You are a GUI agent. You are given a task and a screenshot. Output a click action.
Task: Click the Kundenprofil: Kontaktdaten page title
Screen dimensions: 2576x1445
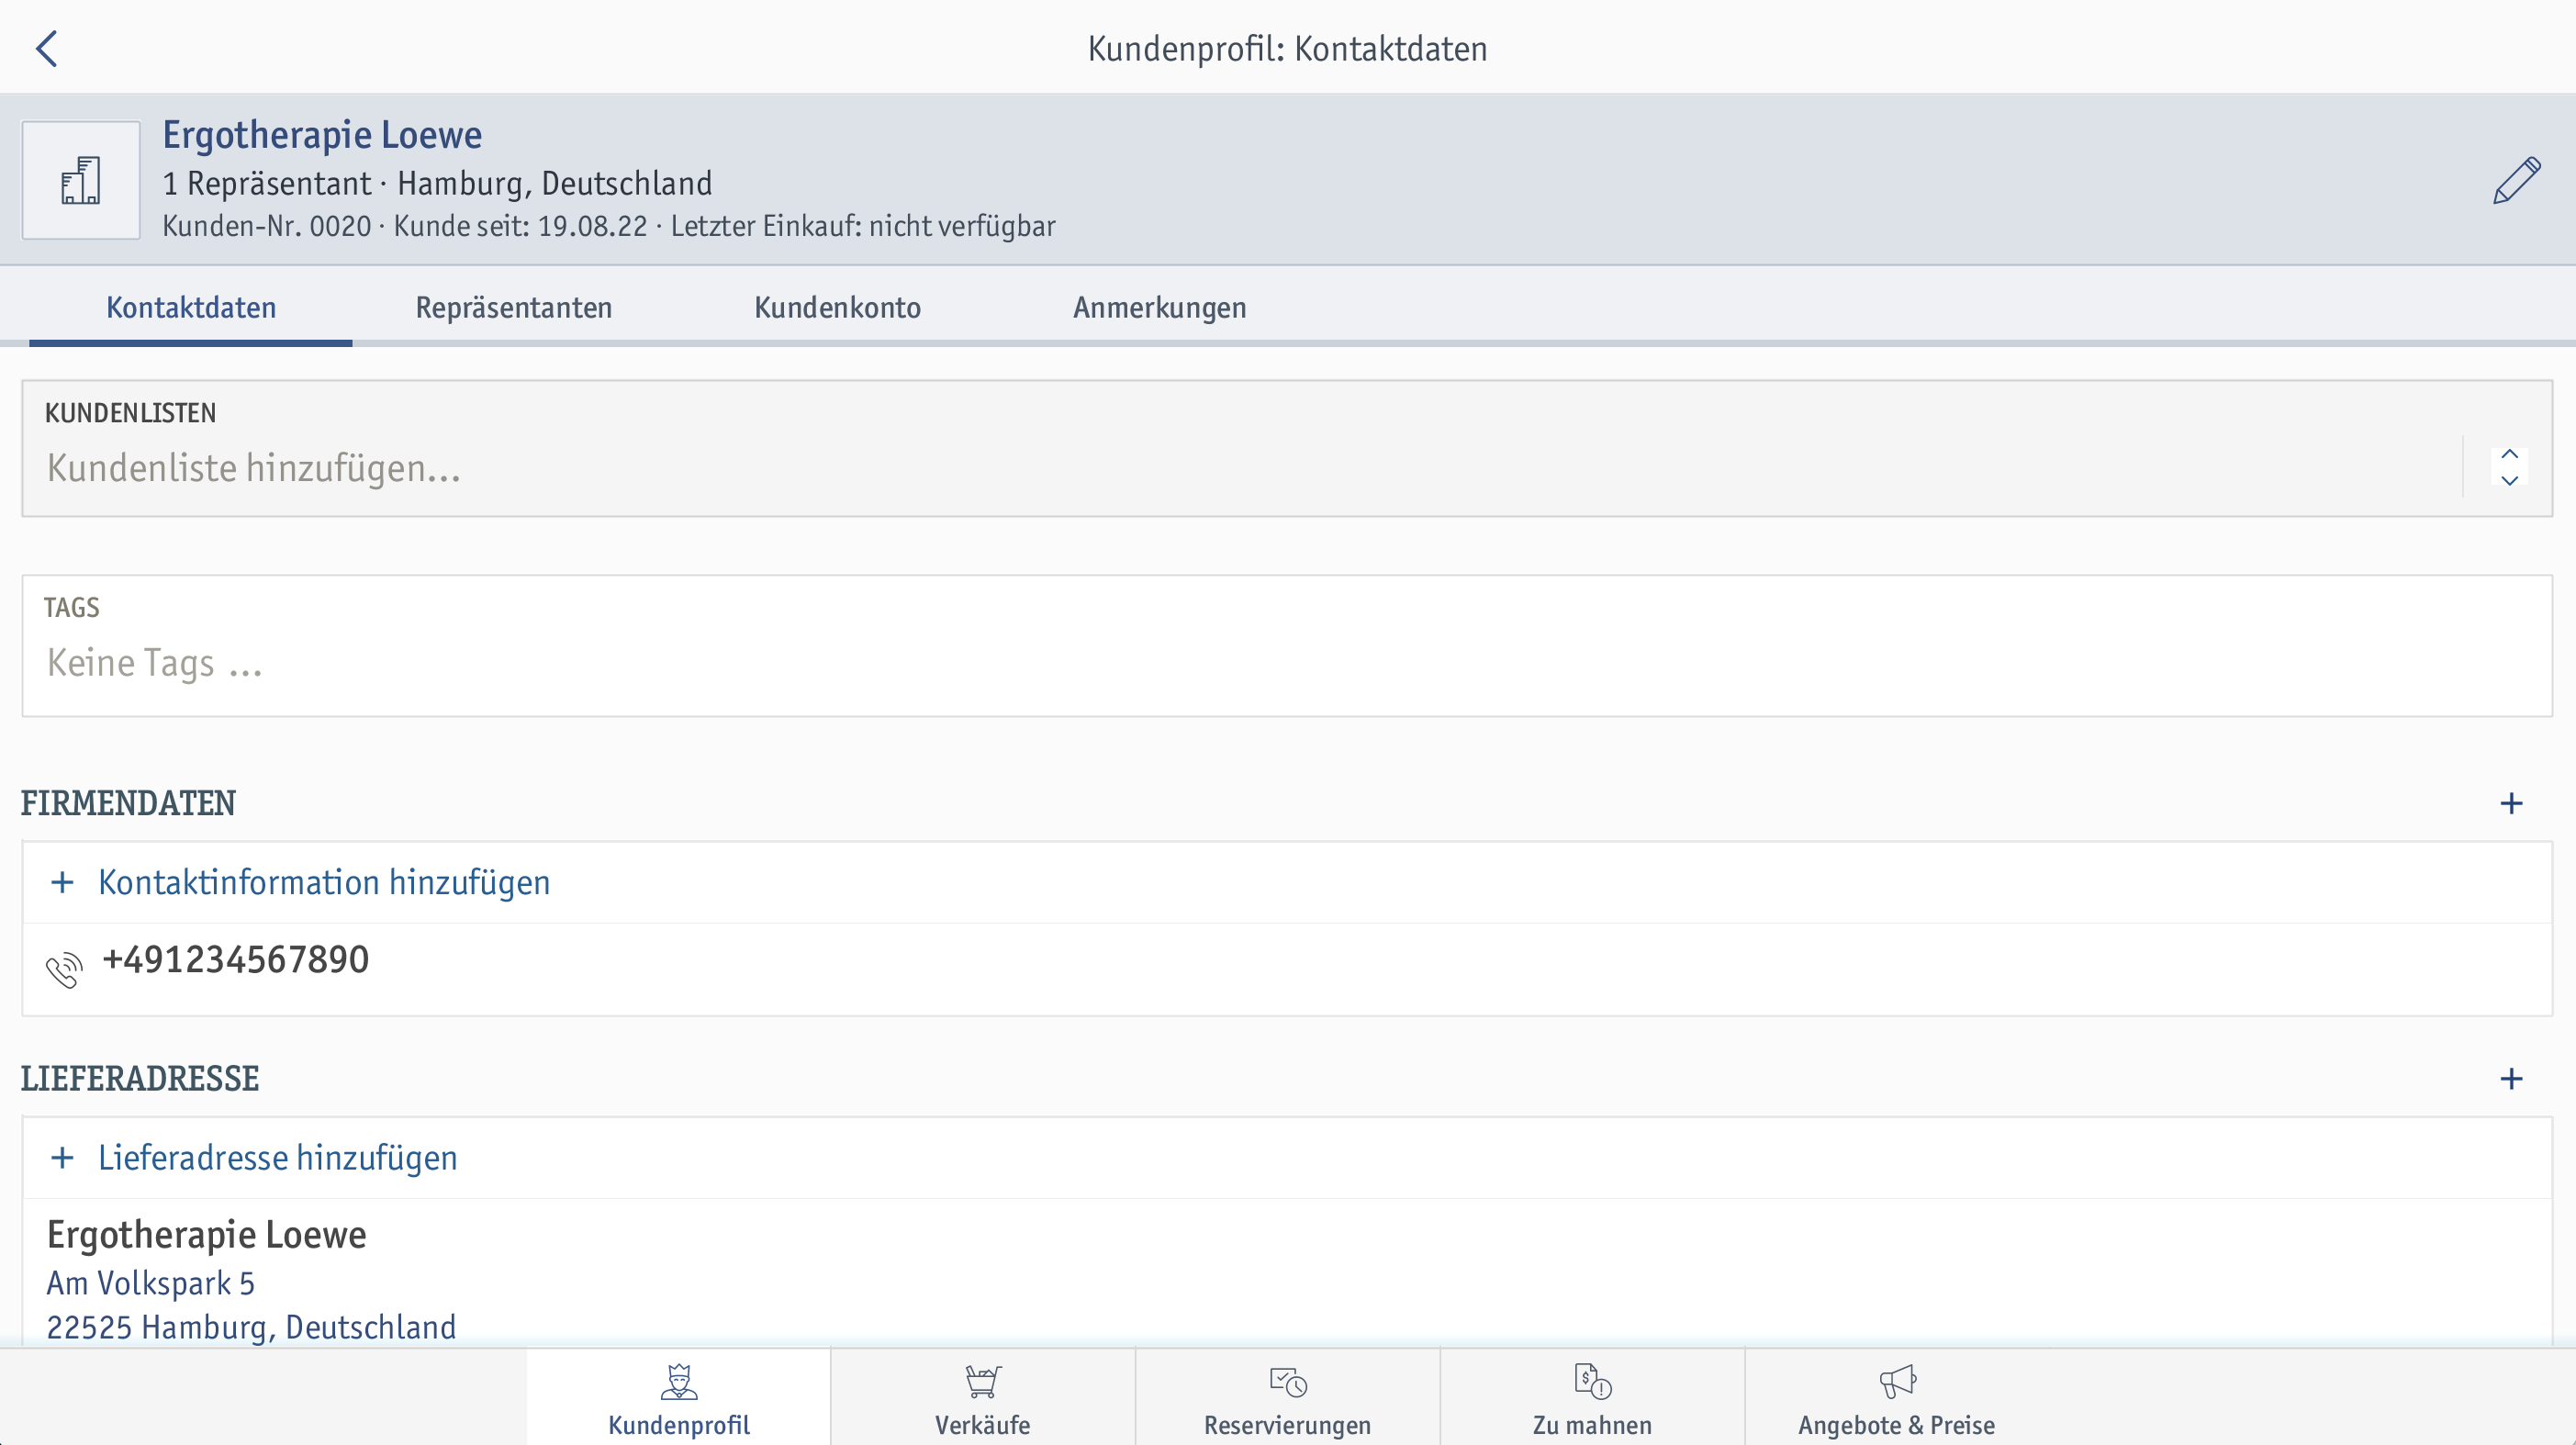pyautogui.click(x=1288, y=48)
